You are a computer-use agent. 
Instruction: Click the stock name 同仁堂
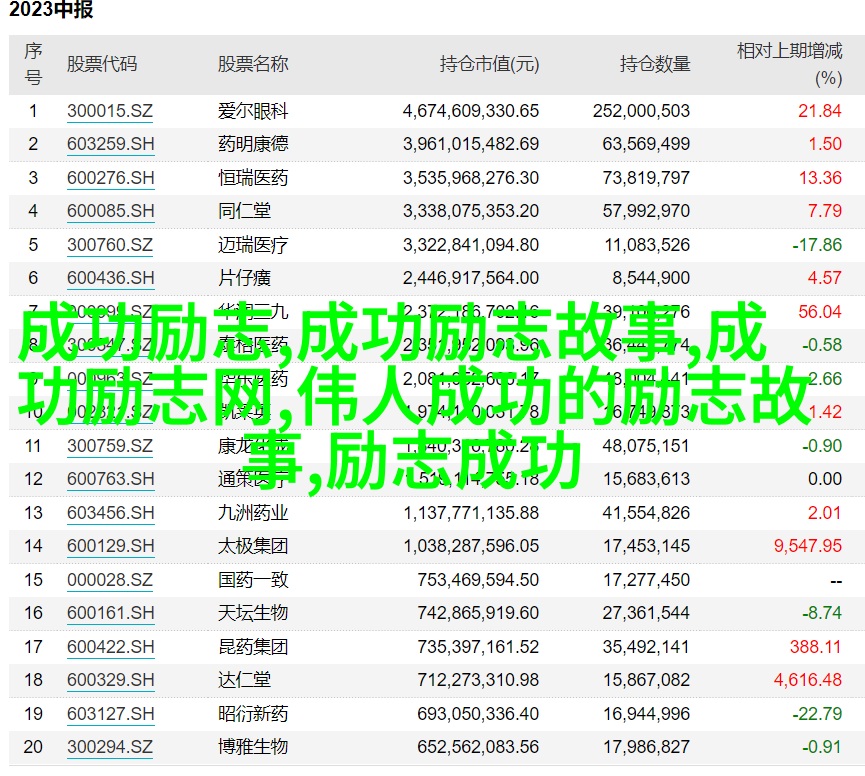pos(244,211)
